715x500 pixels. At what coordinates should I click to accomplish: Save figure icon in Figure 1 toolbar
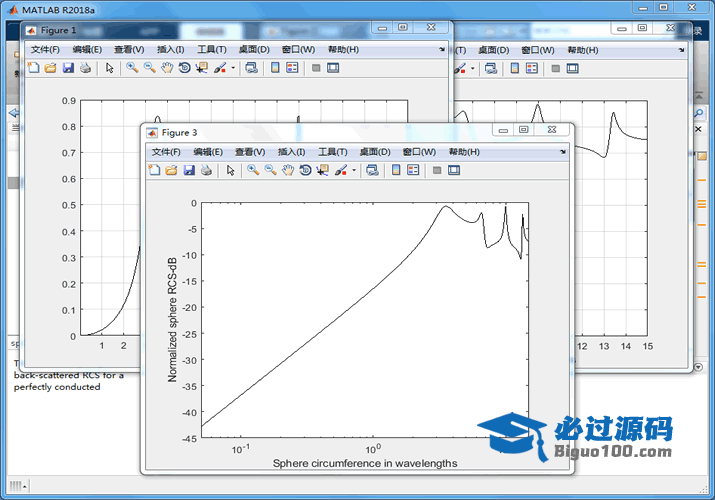click(68, 68)
